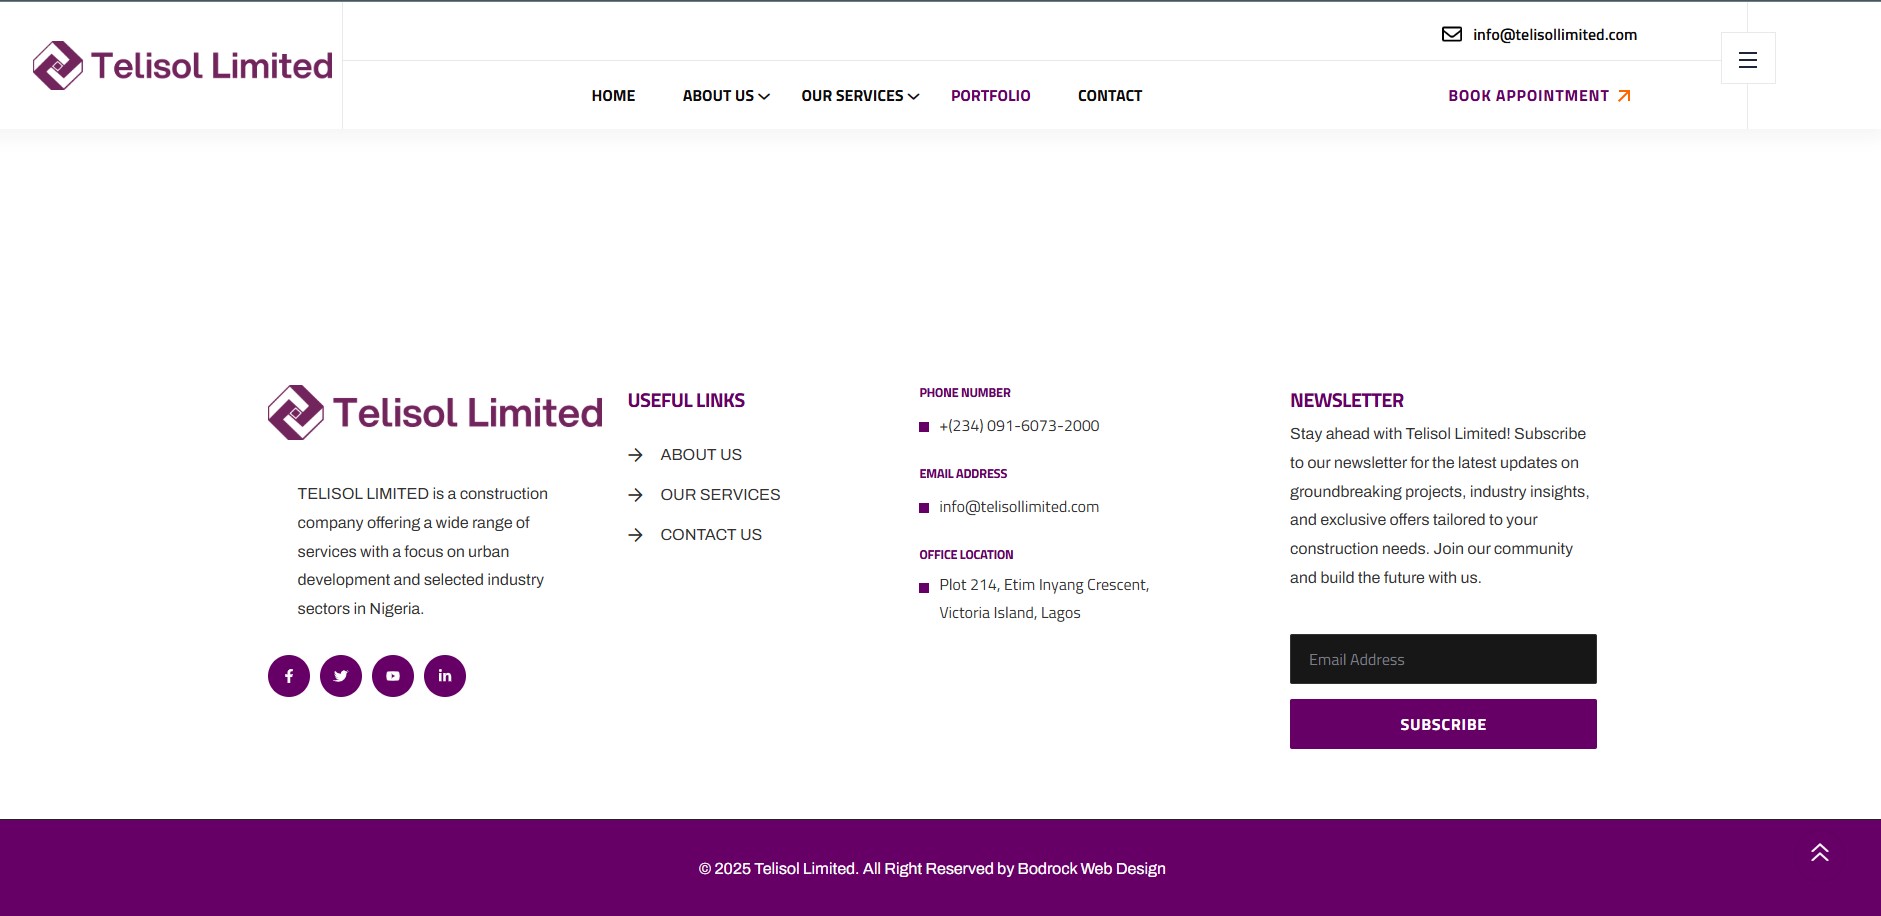The width and height of the screenshot is (1881, 916).
Task: Follow the footer About Us link
Action: 700,455
